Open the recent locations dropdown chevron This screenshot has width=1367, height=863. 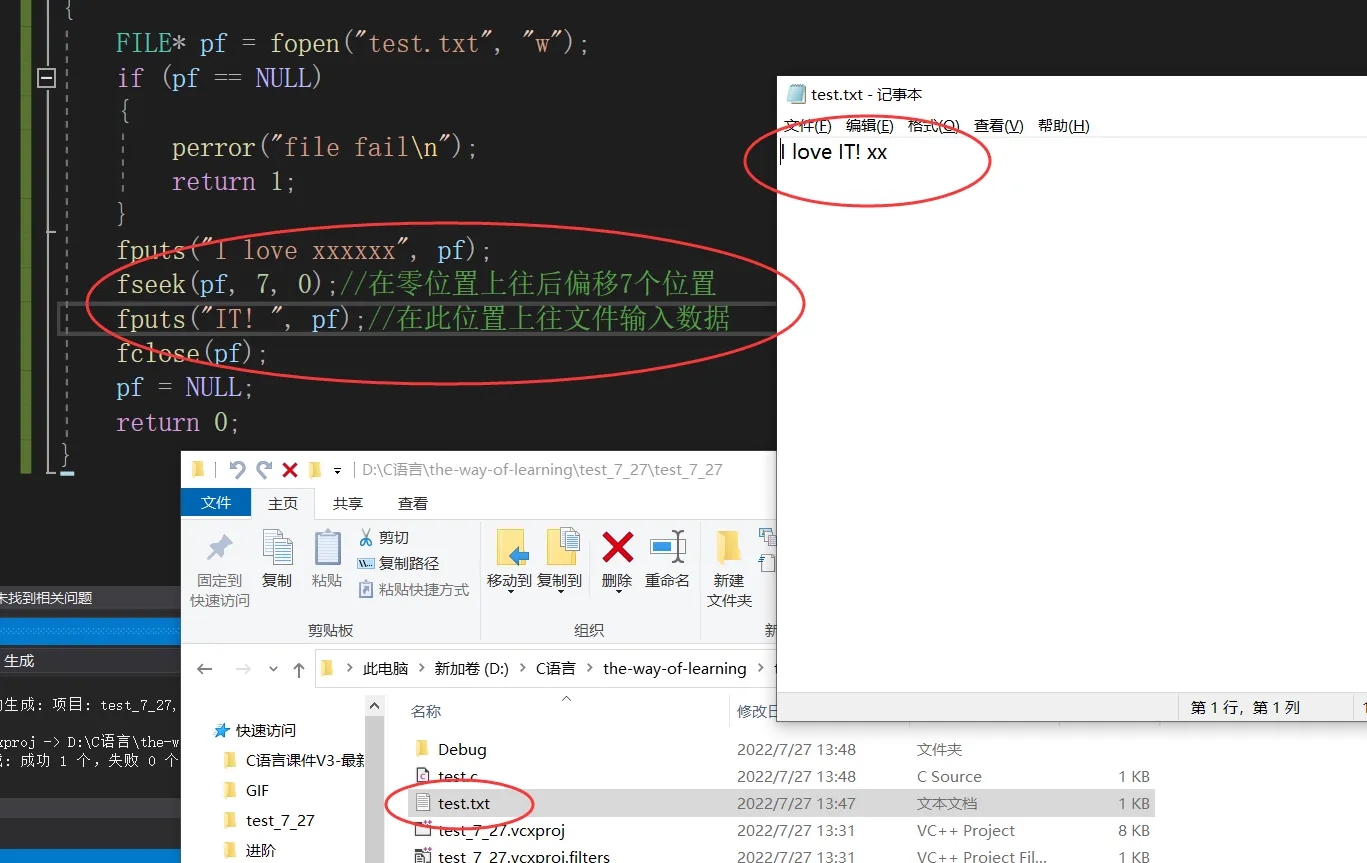273,670
